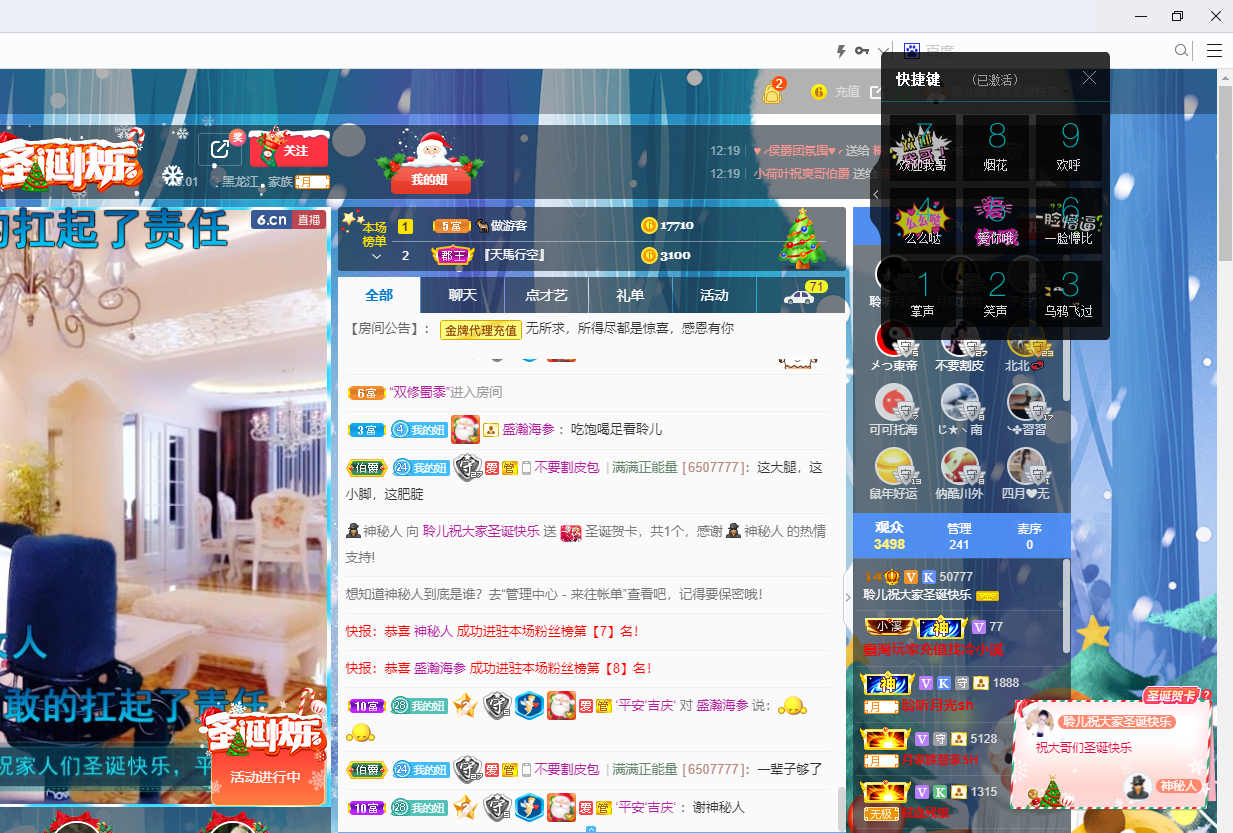The height and width of the screenshot is (833, 1233).
Task: Click the Christmas tree icon beside ranking
Action: tap(801, 238)
